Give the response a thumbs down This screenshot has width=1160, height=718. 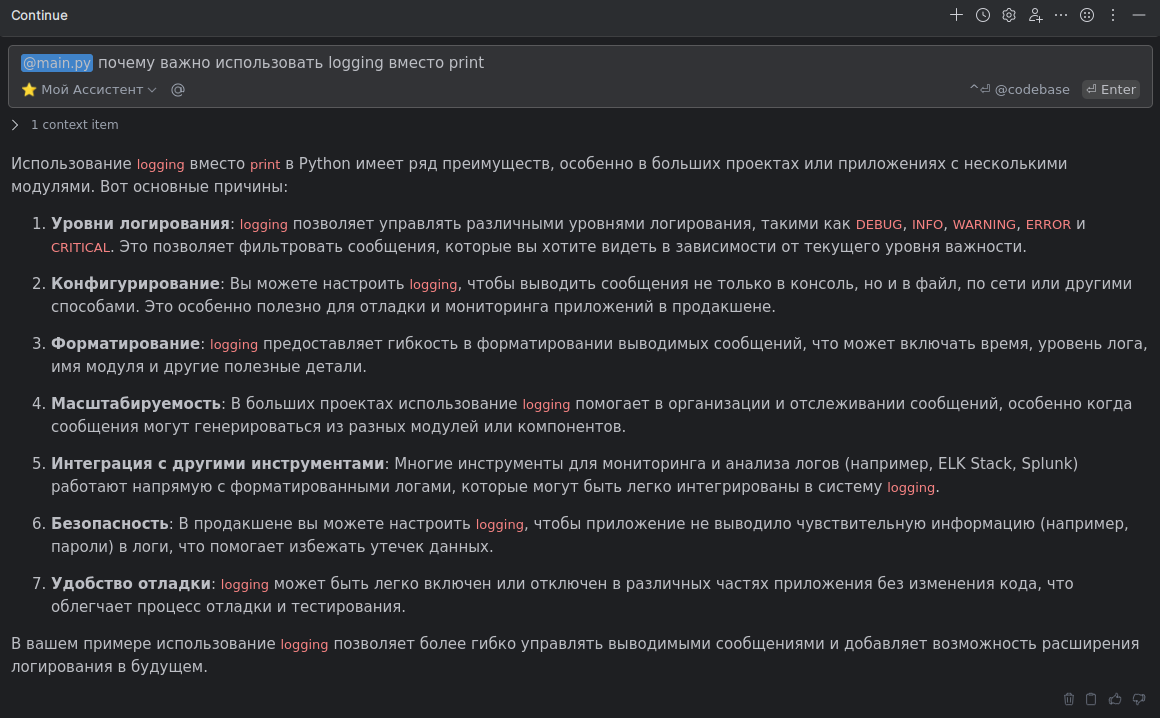click(1138, 699)
